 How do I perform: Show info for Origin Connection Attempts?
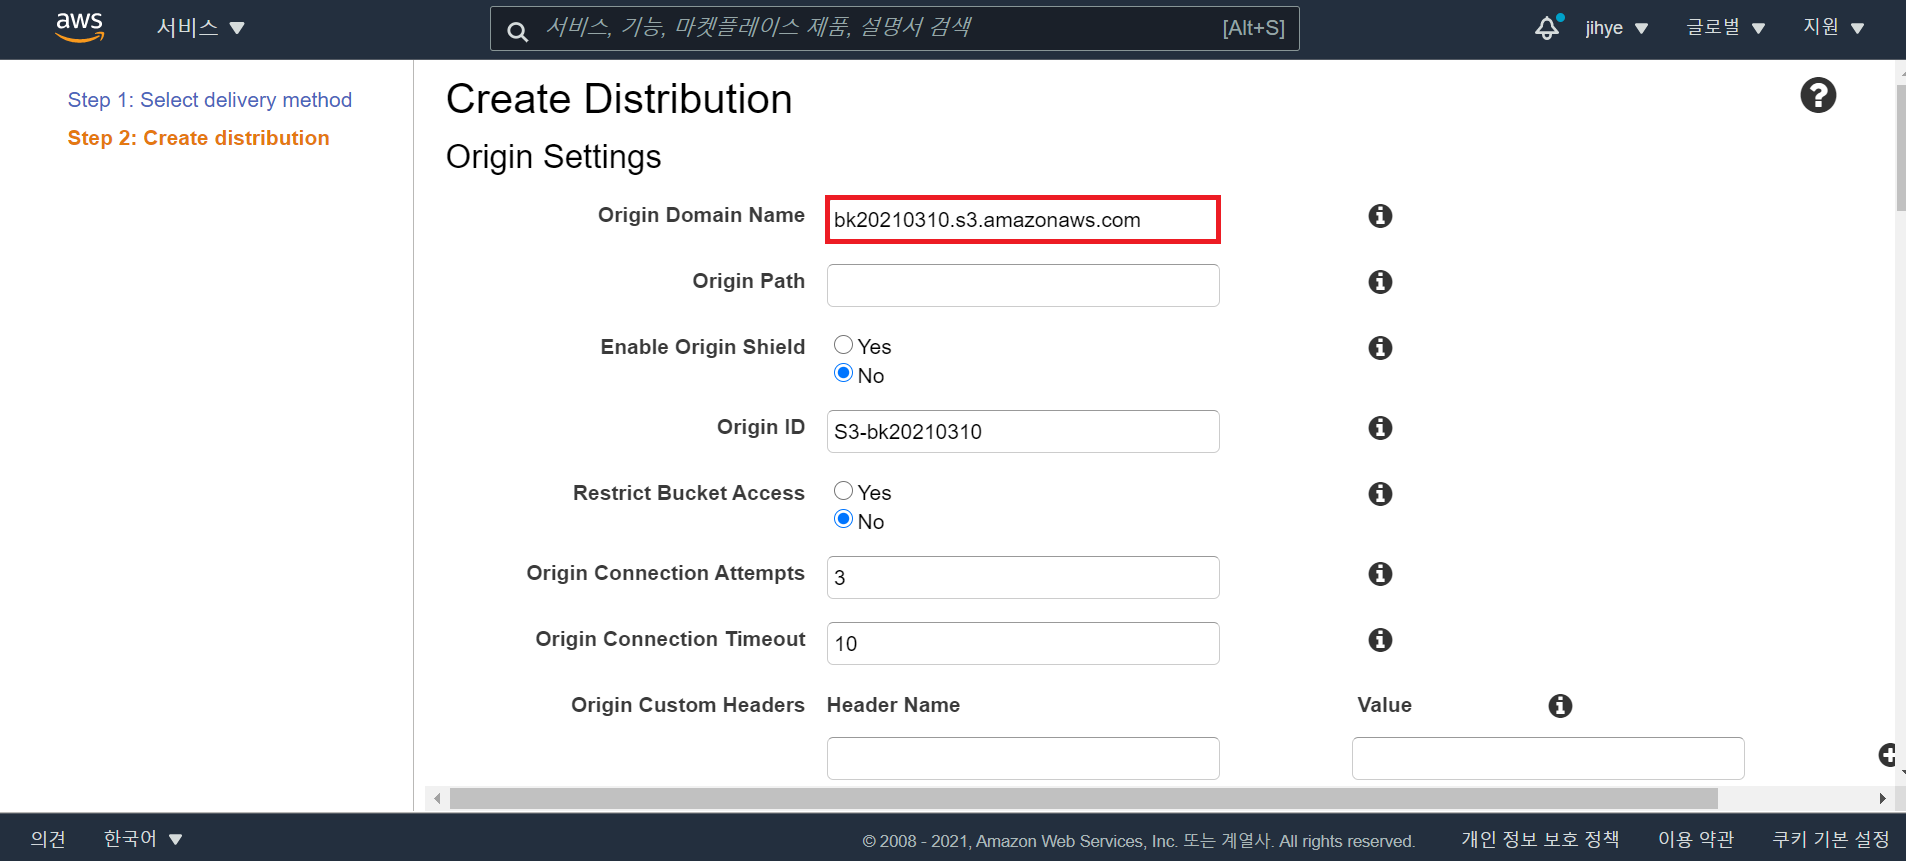(x=1380, y=574)
